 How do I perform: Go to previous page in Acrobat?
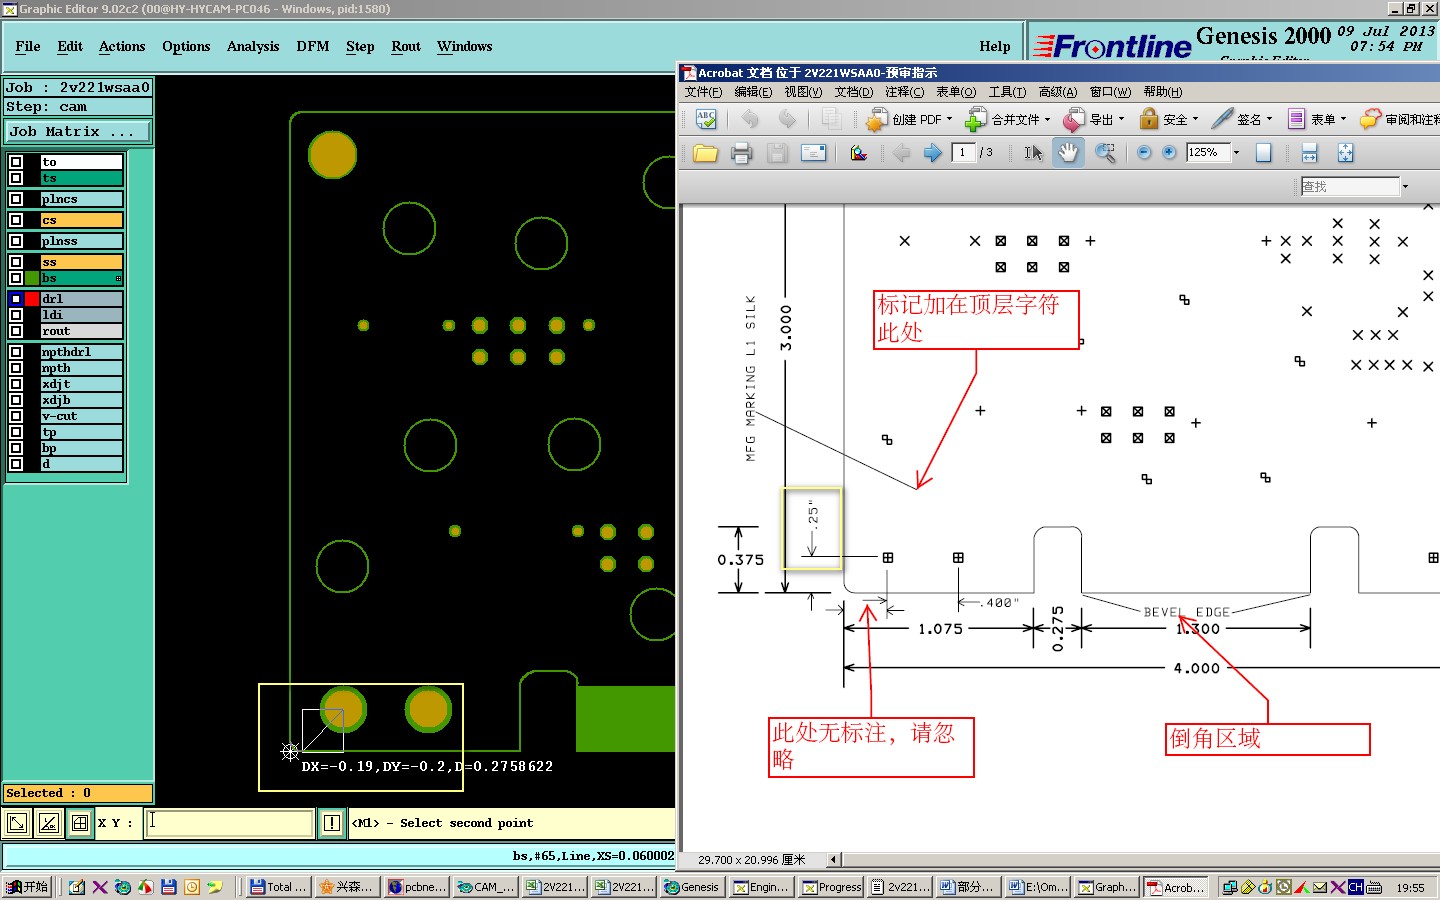pos(901,153)
